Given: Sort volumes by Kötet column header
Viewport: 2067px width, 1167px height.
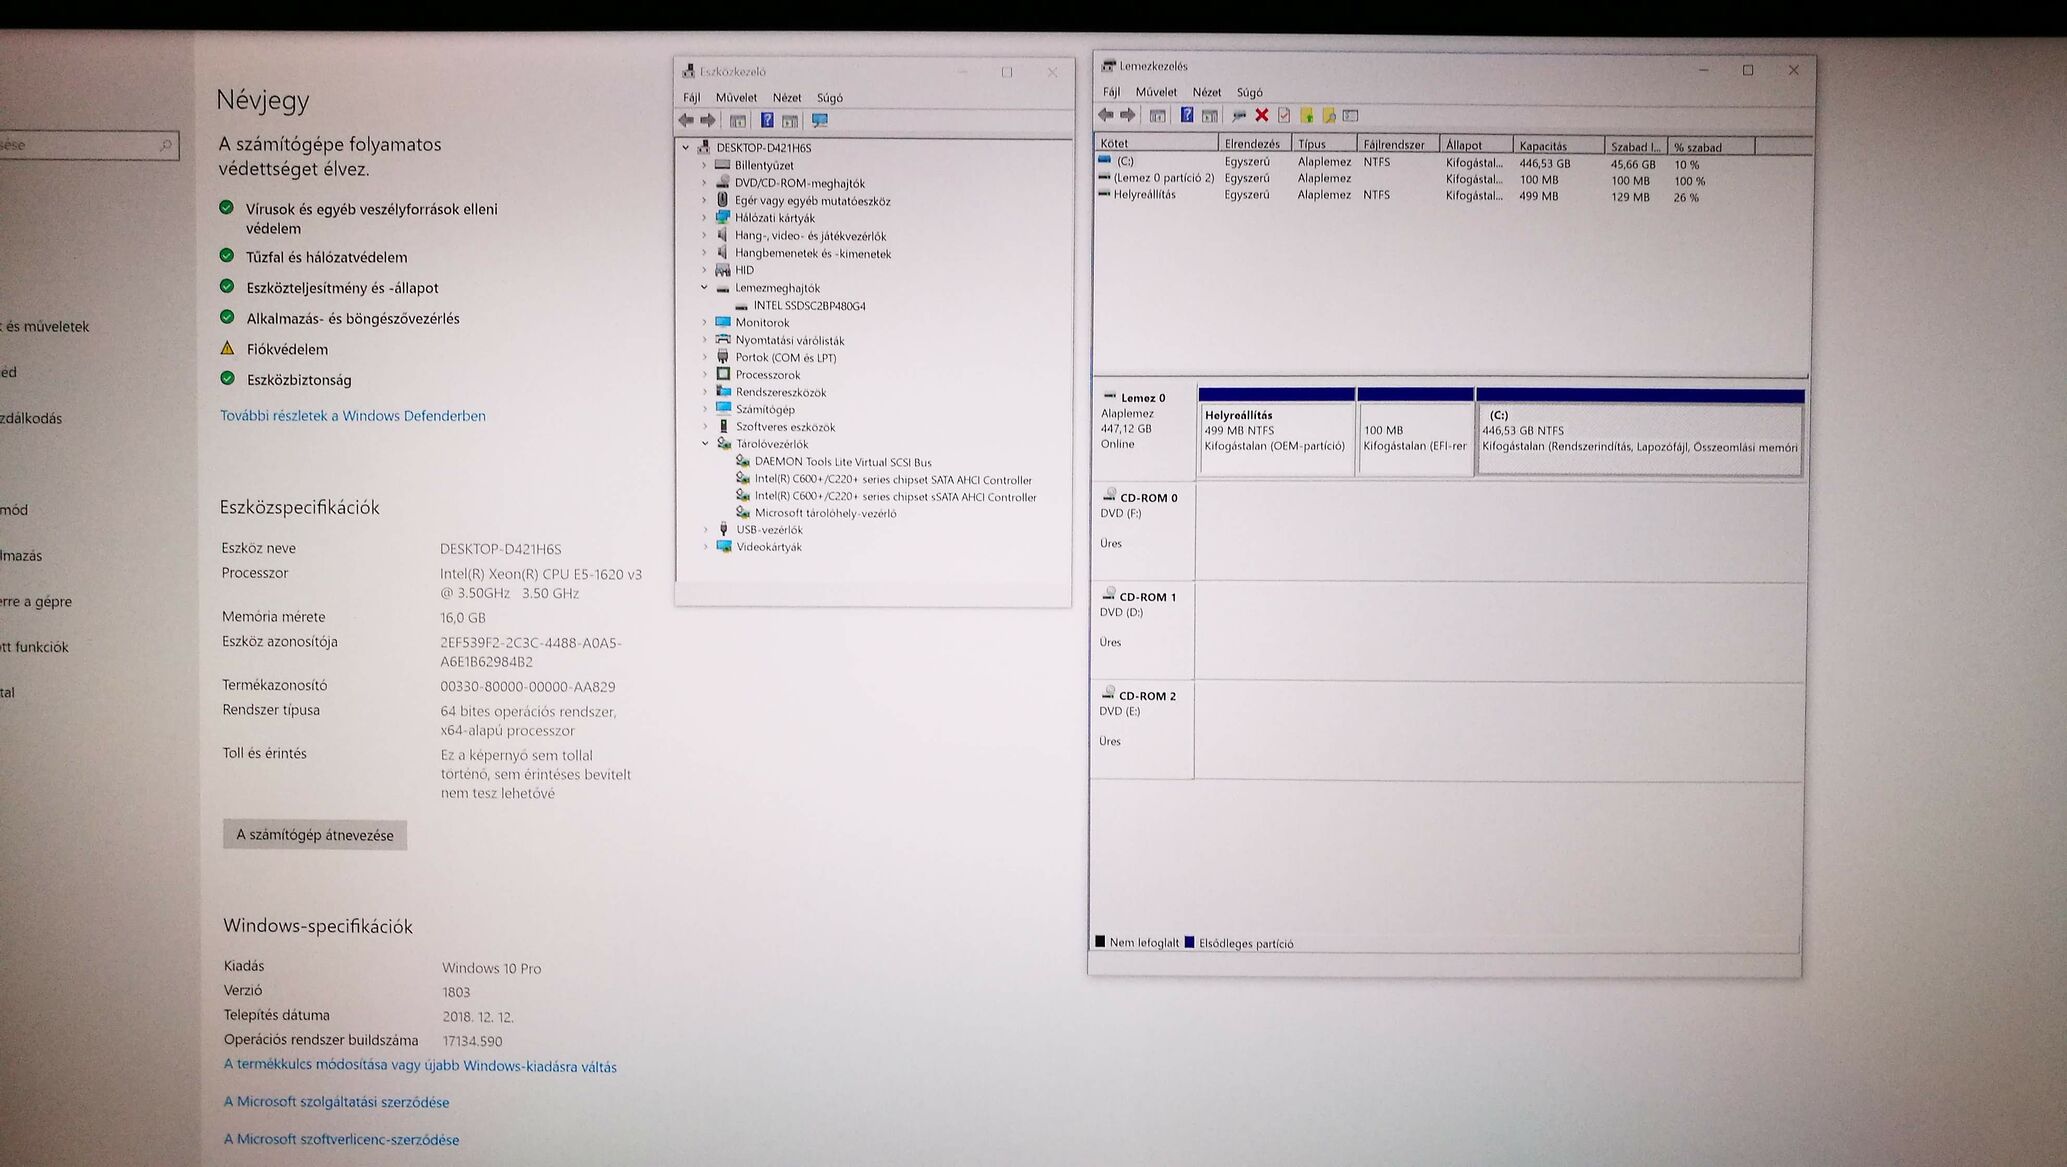Looking at the screenshot, I should pos(1157,145).
